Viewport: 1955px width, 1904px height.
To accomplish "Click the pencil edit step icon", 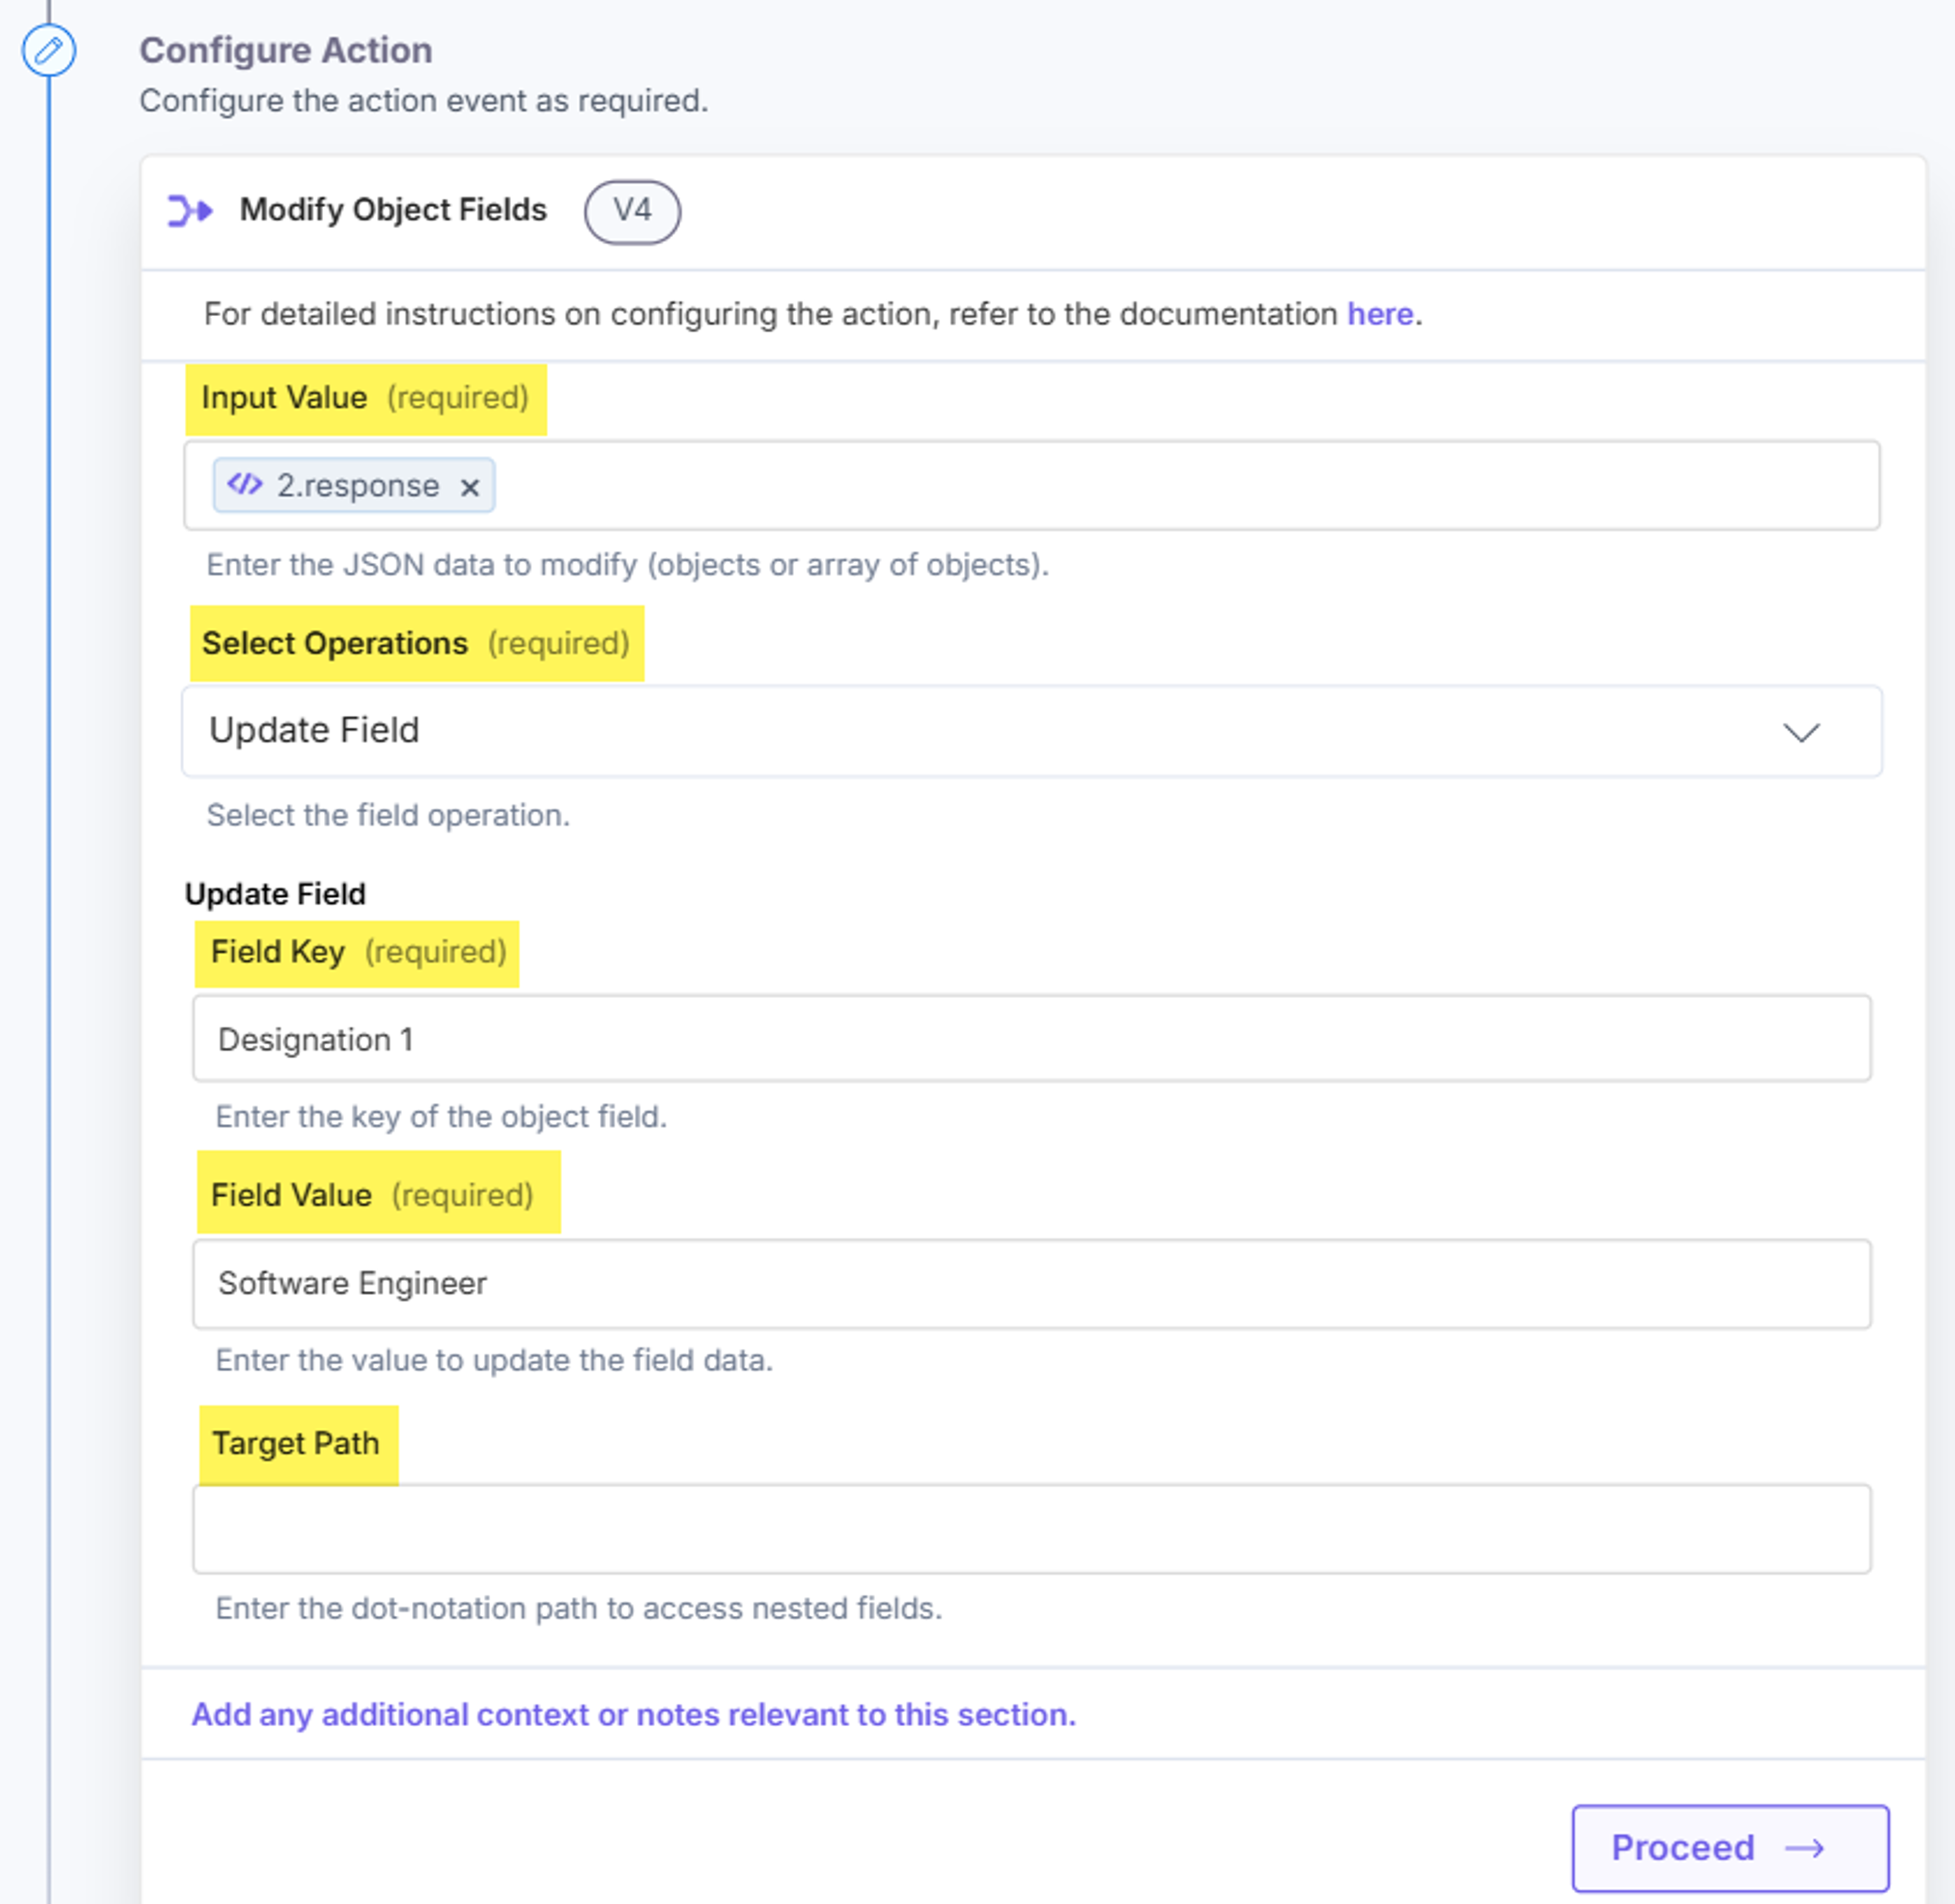I will point(49,50).
